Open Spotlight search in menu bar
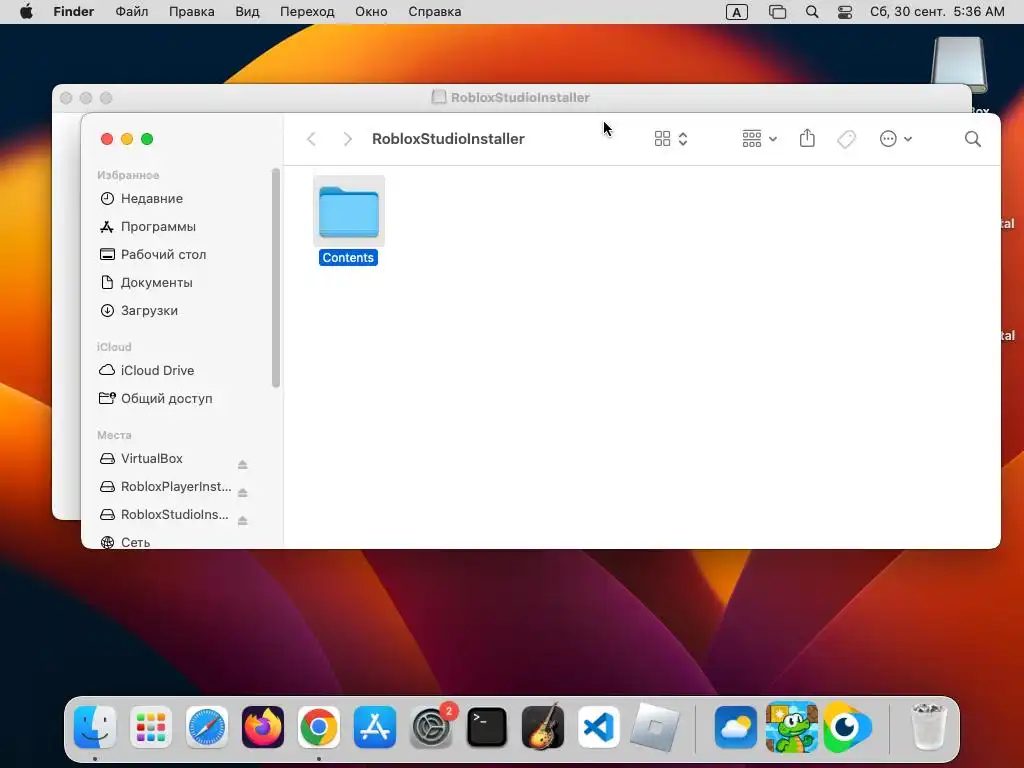Viewport: 1024px width, 768px height. [x=812, y=12]
